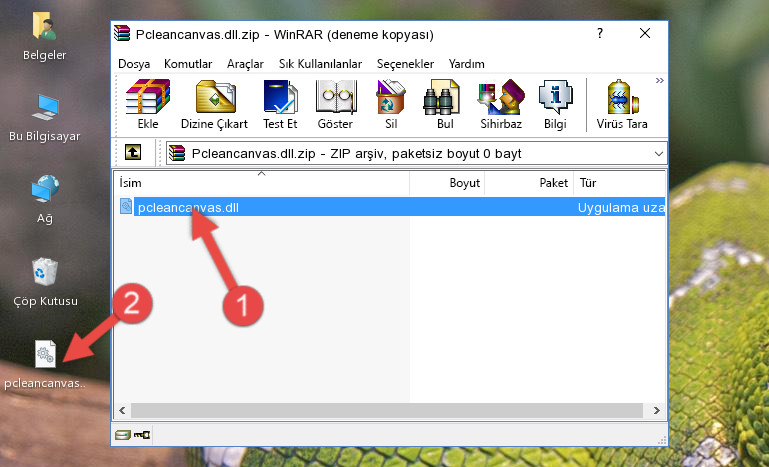
Task: Go up one folder level
Action: coord(132,153)
